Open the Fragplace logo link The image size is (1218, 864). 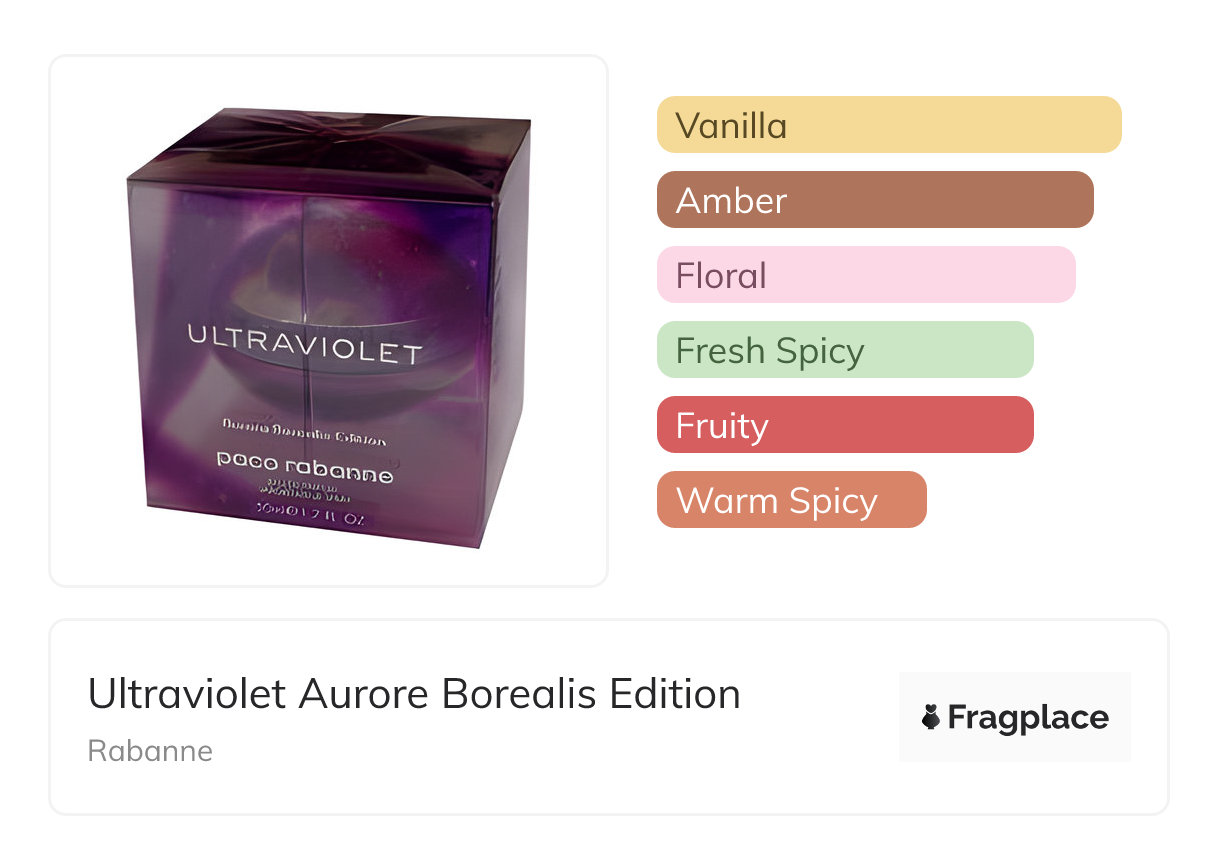click(x=1015, y=717)
